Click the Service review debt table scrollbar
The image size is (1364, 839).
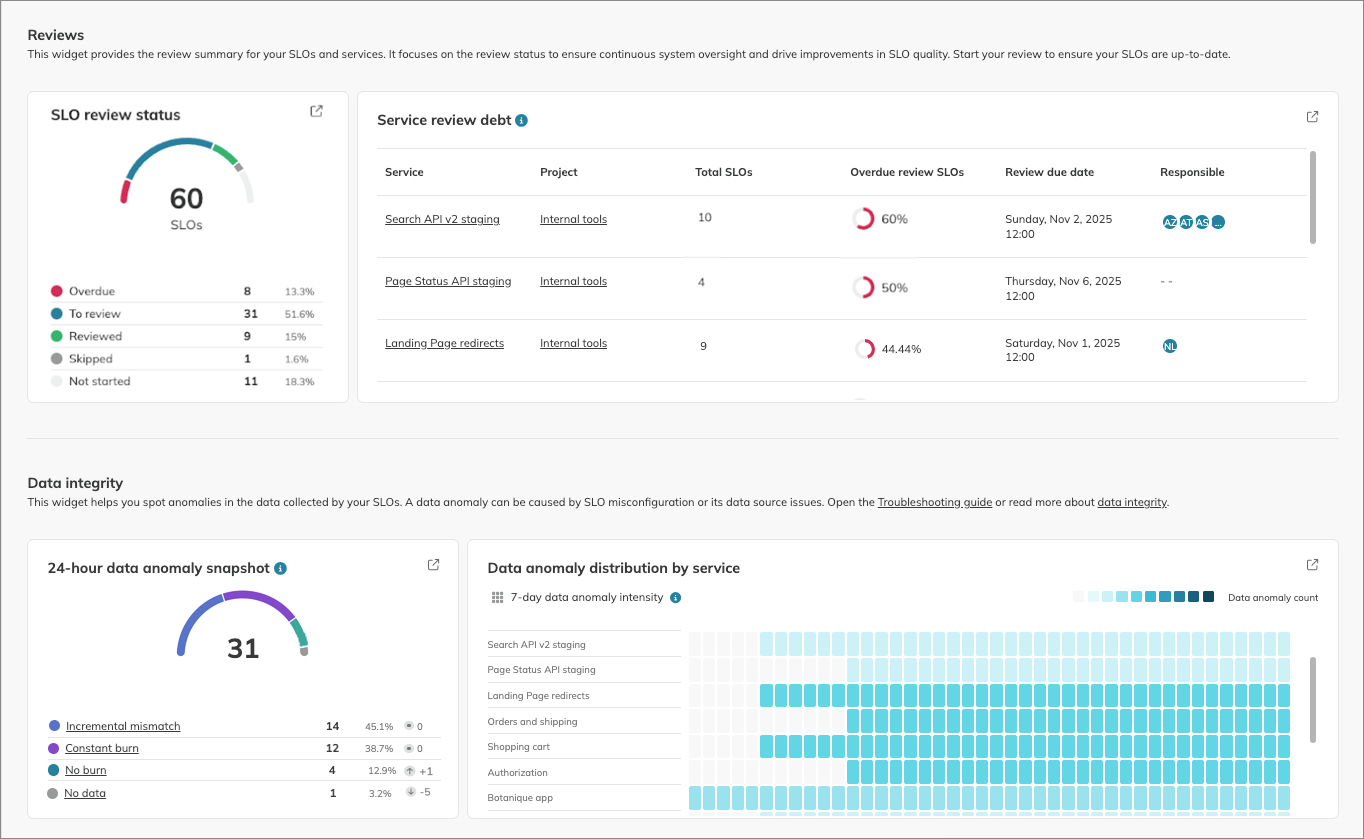point(1312,197)
